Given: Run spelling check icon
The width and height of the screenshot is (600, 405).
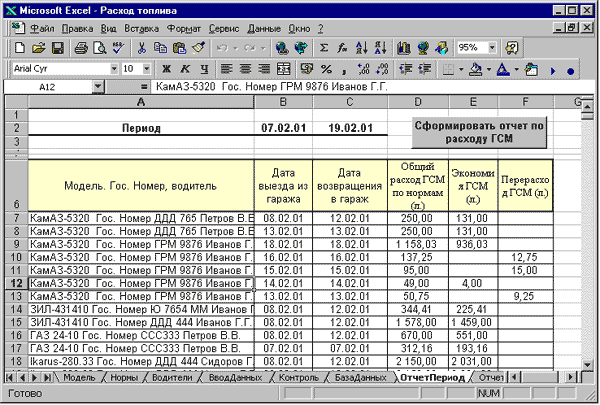Looking at the screenshot, I should [x=118, y=48].
